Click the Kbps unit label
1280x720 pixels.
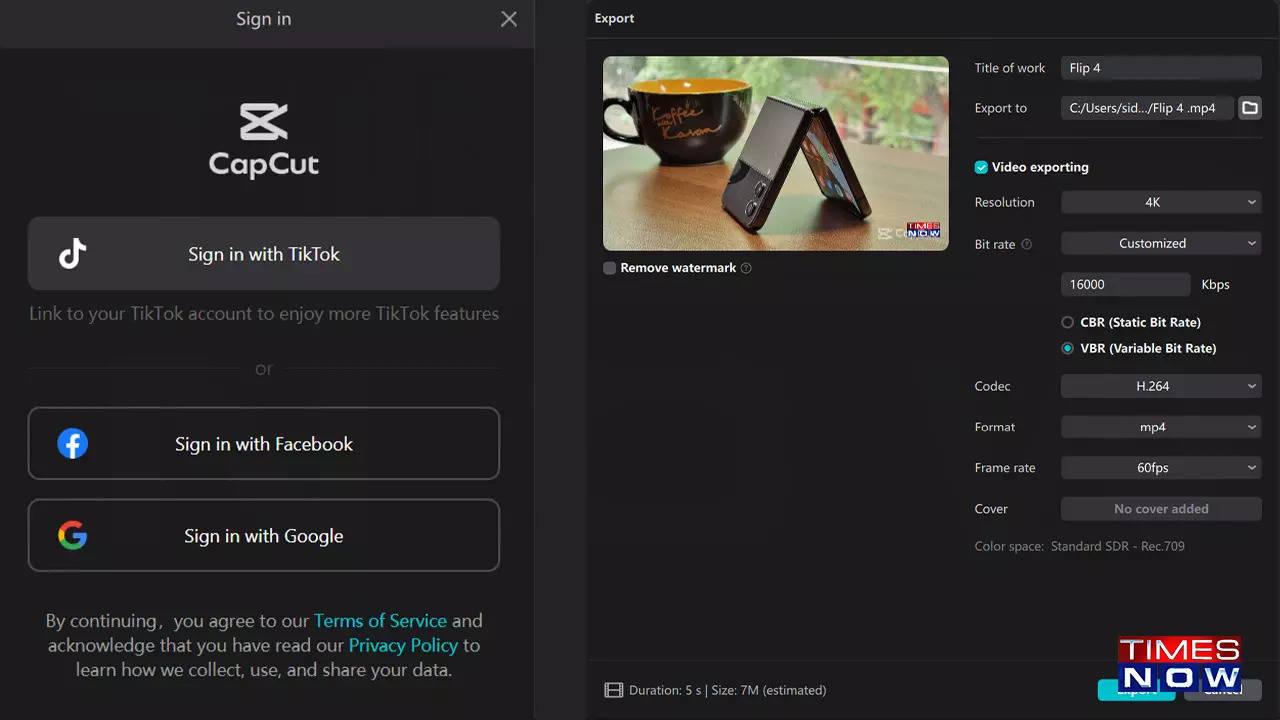pos(1215,285)
